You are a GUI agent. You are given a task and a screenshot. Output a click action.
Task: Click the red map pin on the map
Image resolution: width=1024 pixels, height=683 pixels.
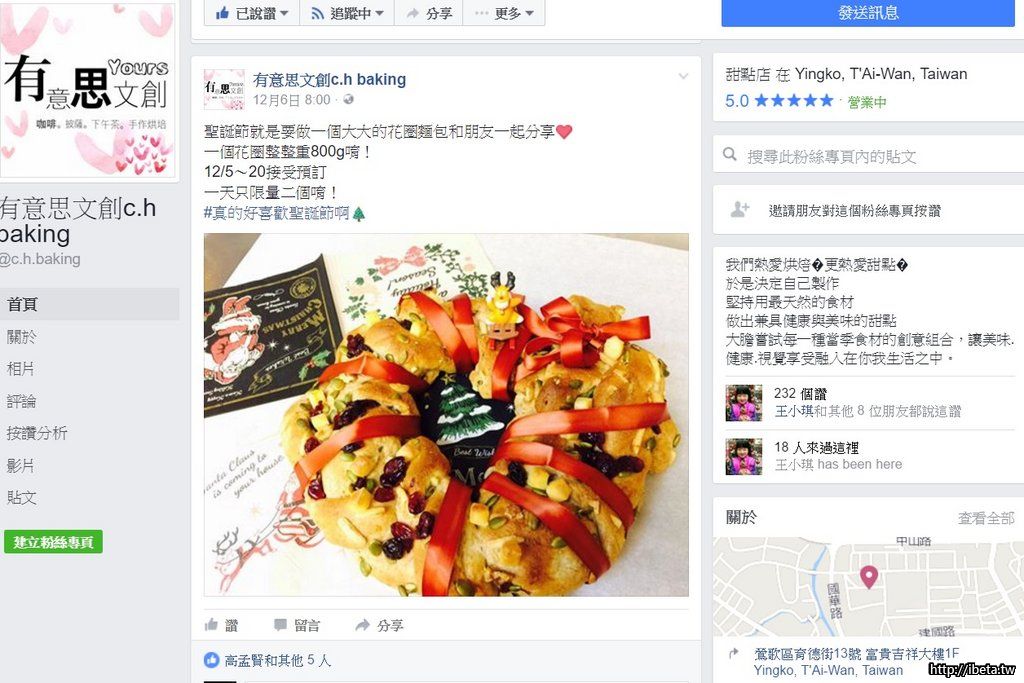(x=869, y=577)
